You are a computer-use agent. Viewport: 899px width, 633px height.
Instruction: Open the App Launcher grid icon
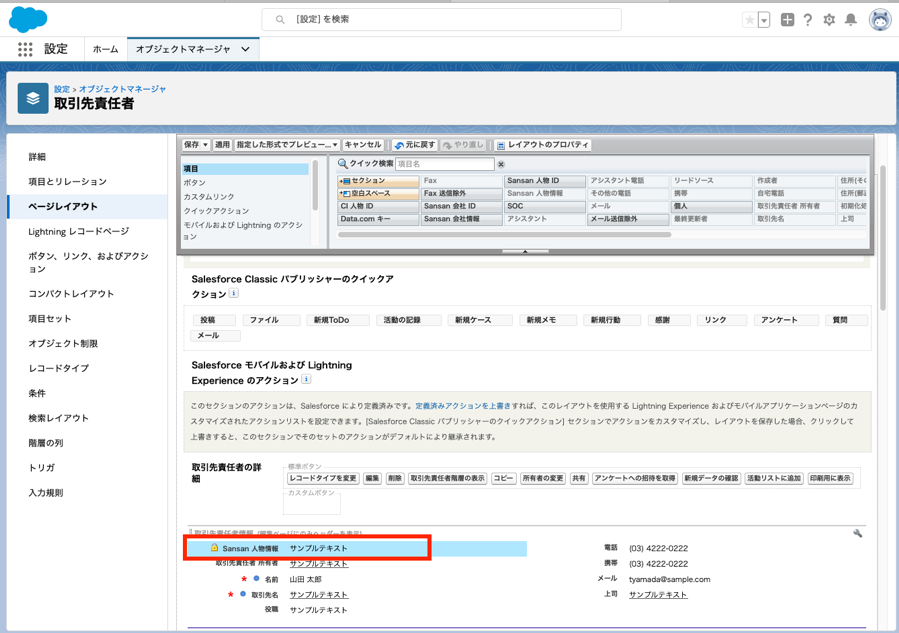pos(25,49)
